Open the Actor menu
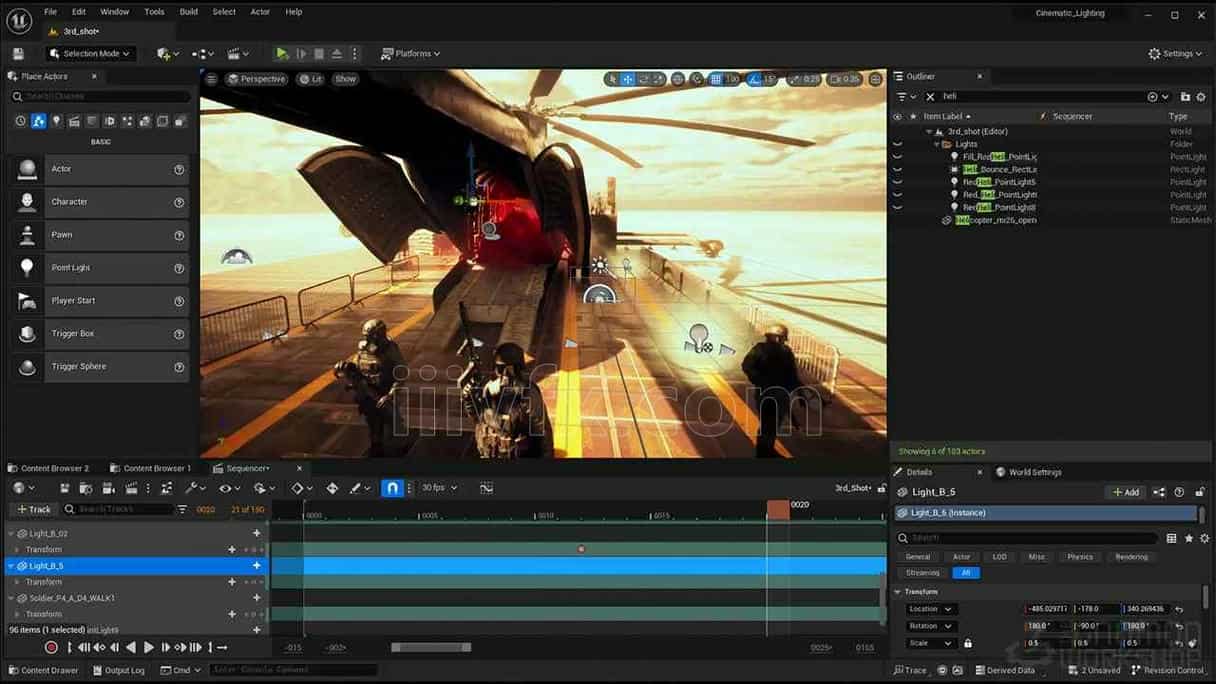1216x684 pixels. tap(260, 12)
